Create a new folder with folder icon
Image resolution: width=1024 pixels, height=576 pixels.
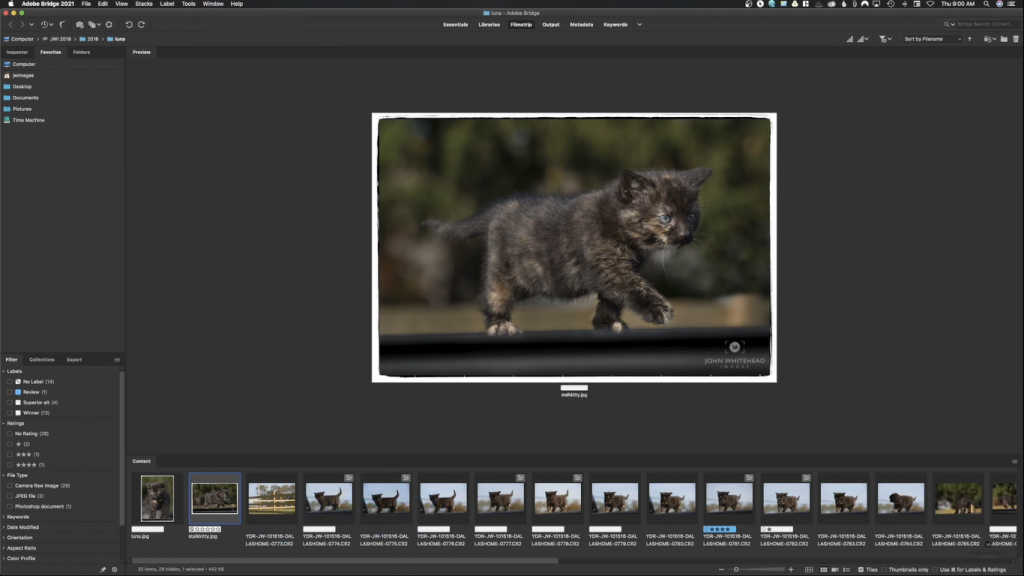[x=1003, y=39]
